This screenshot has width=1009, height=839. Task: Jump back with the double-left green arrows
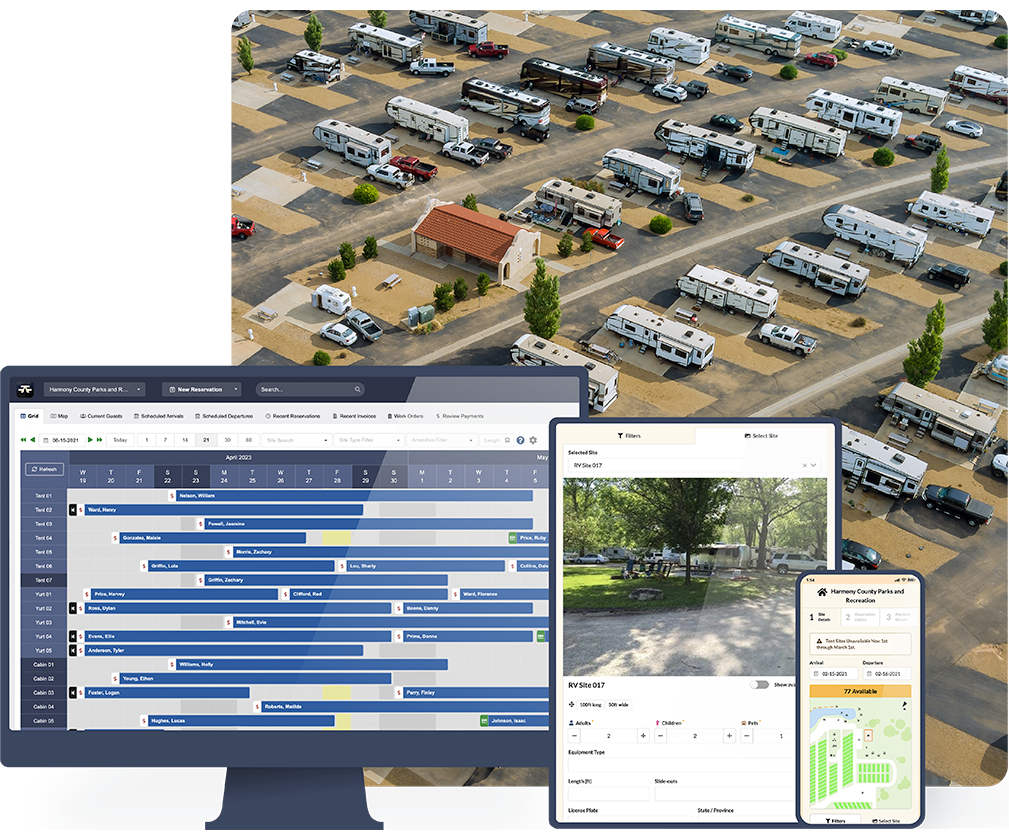pyautogui.click(x=24, y=440)
